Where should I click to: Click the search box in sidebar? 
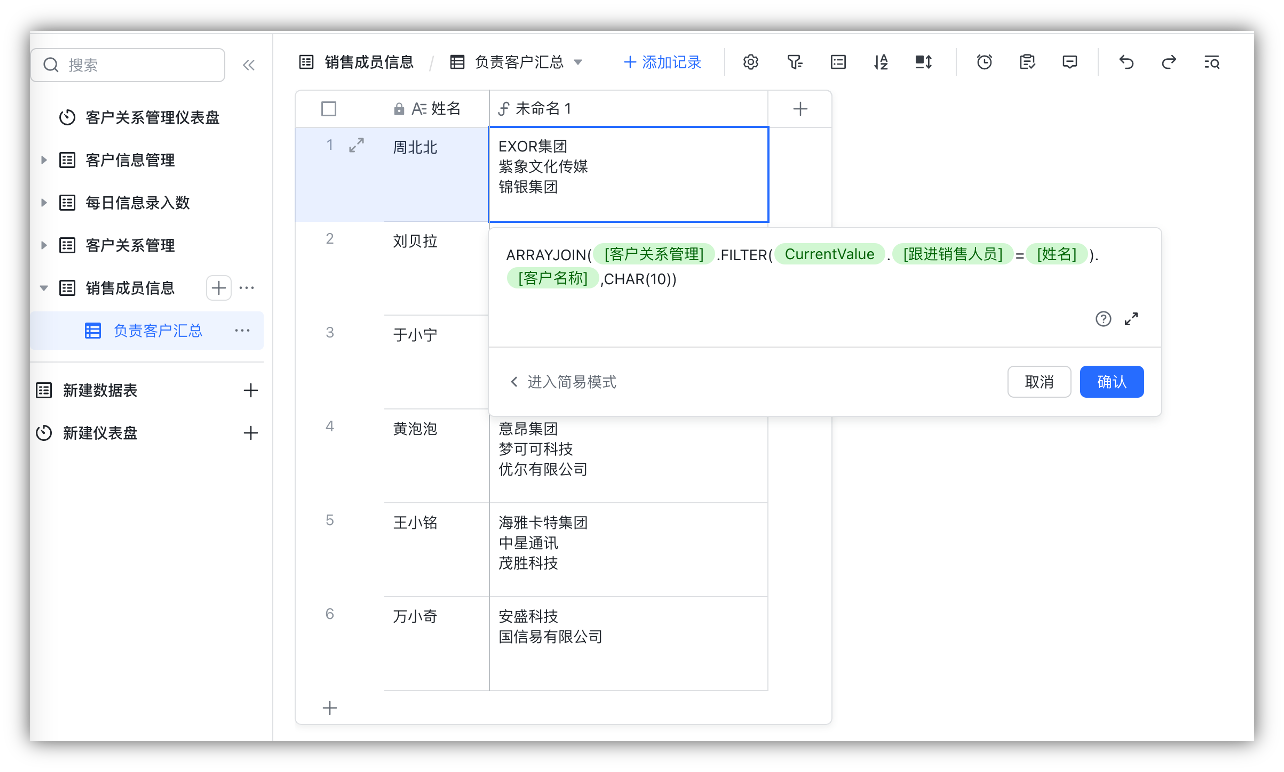(128, 65)
